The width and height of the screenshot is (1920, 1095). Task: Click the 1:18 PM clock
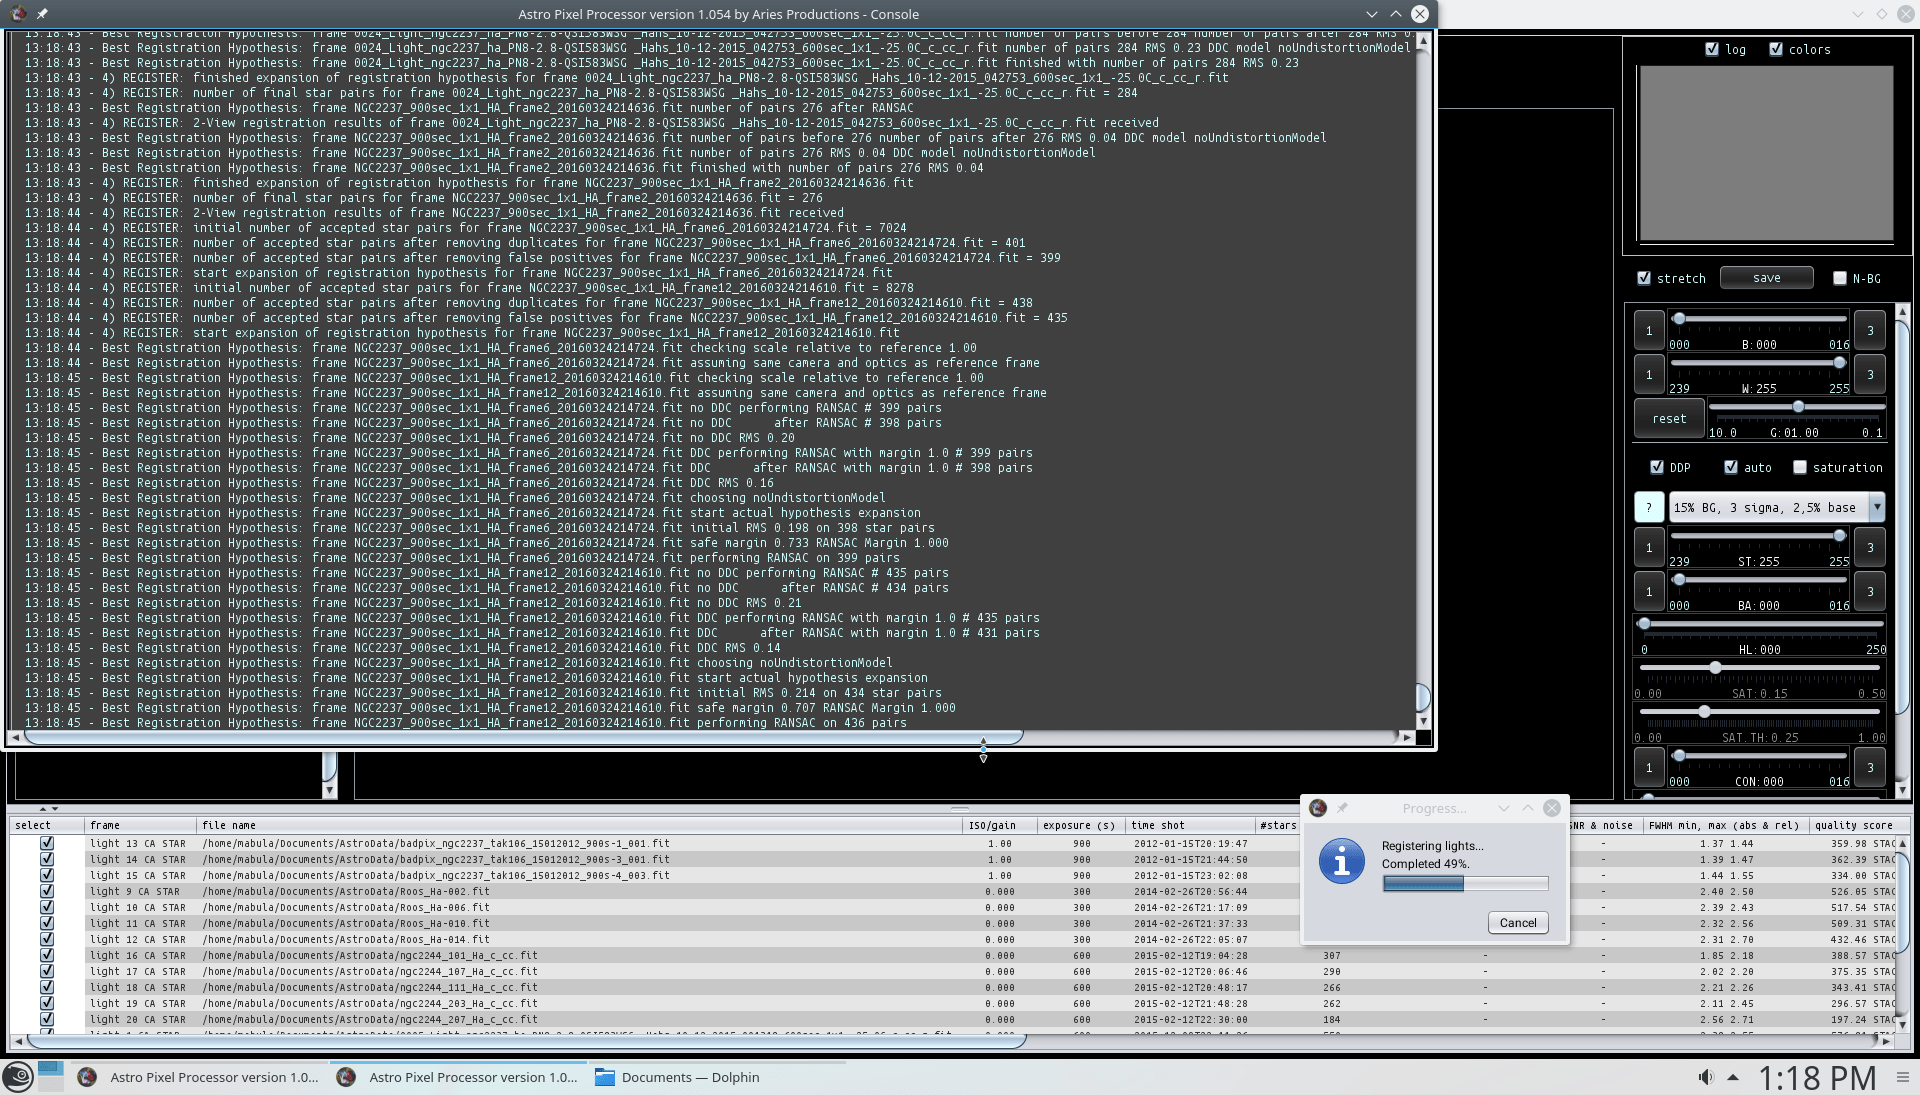(x=1816, y=1077)
